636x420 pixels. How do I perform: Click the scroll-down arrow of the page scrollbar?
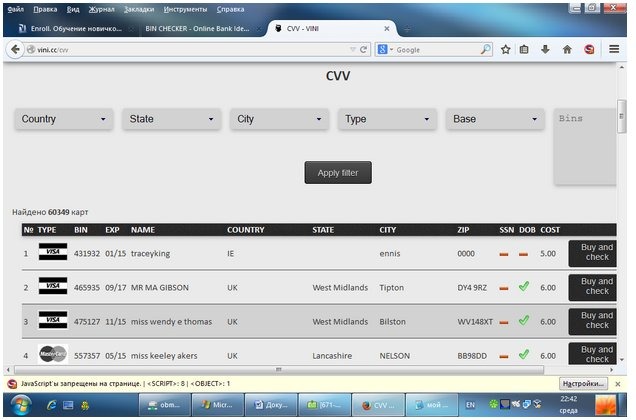pos(621,360)
